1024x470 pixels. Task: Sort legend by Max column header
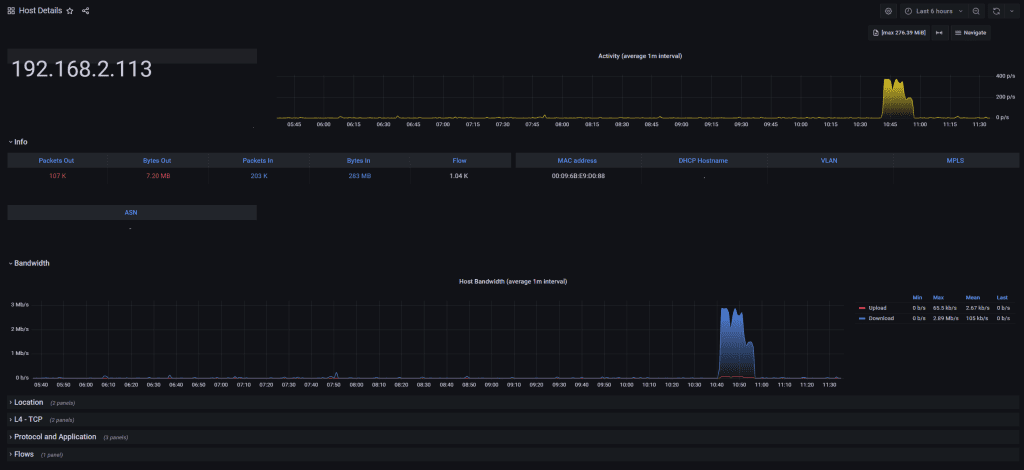(939, 297)
